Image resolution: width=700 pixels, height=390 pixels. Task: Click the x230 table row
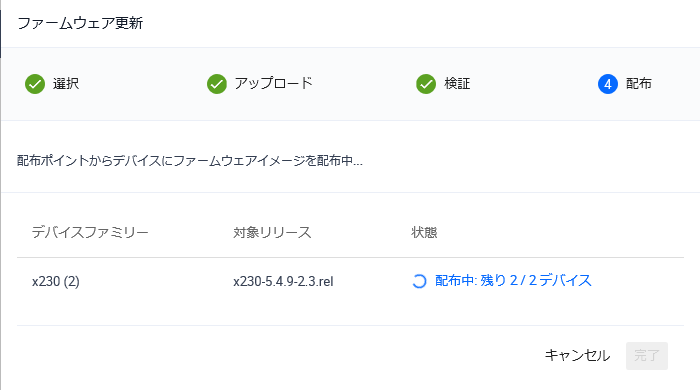click(350, 292)
